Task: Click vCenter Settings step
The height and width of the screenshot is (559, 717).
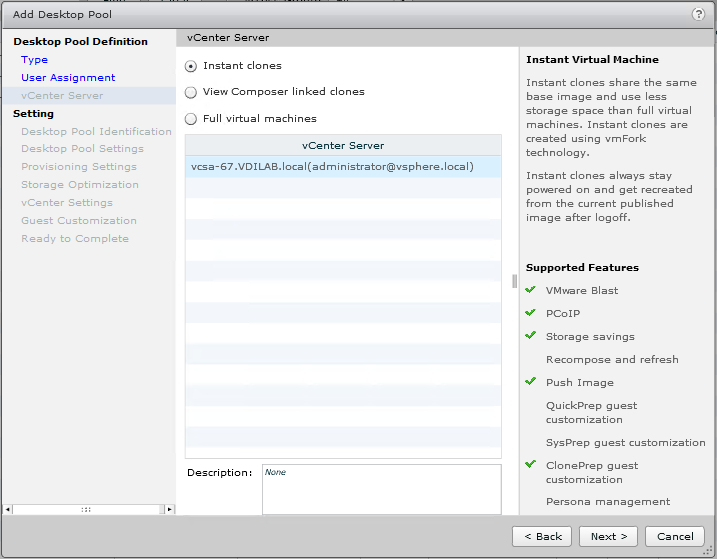Action: (x=67, y=203)
